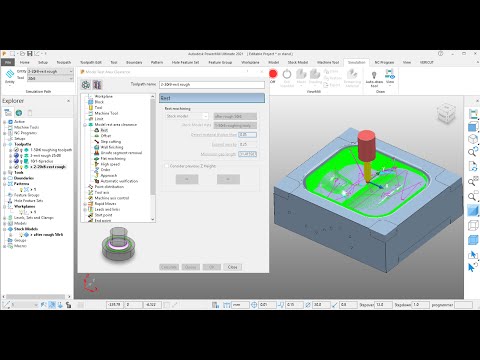Select the Explorer globe tab icon
The image size is (480, 360).
click(19, 113)
